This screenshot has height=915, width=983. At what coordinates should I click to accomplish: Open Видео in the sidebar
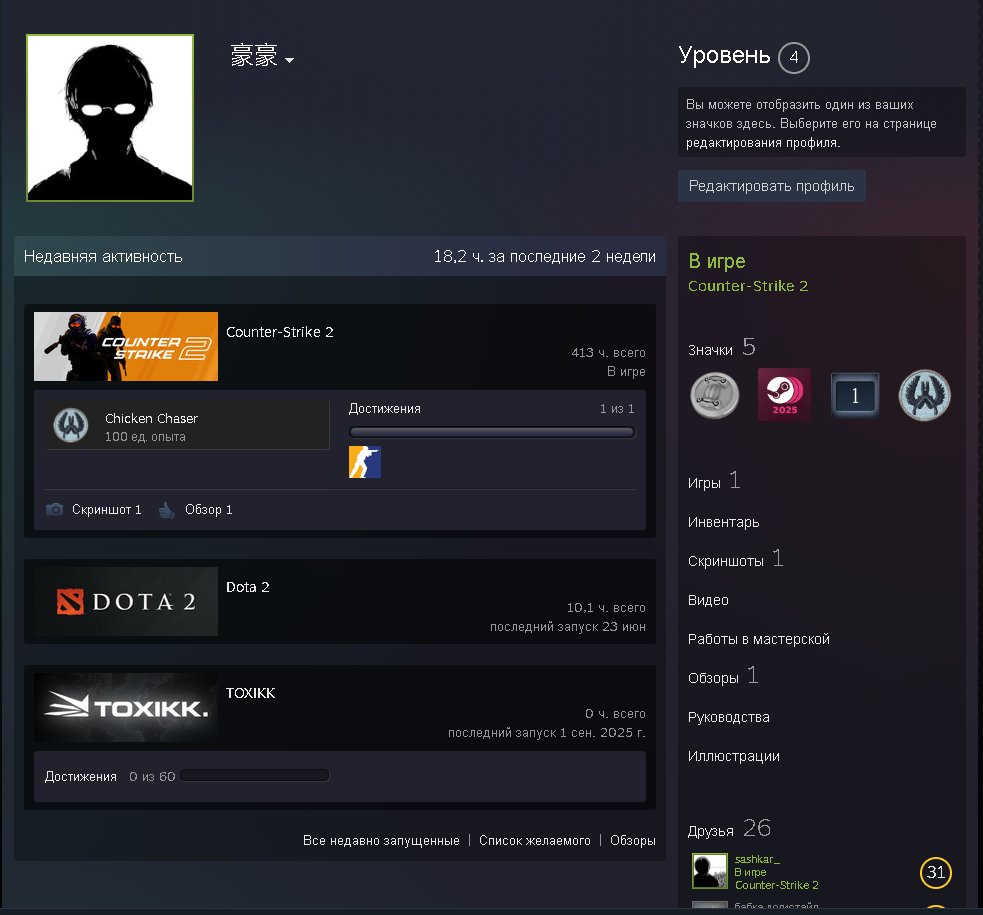pos(708,600)
